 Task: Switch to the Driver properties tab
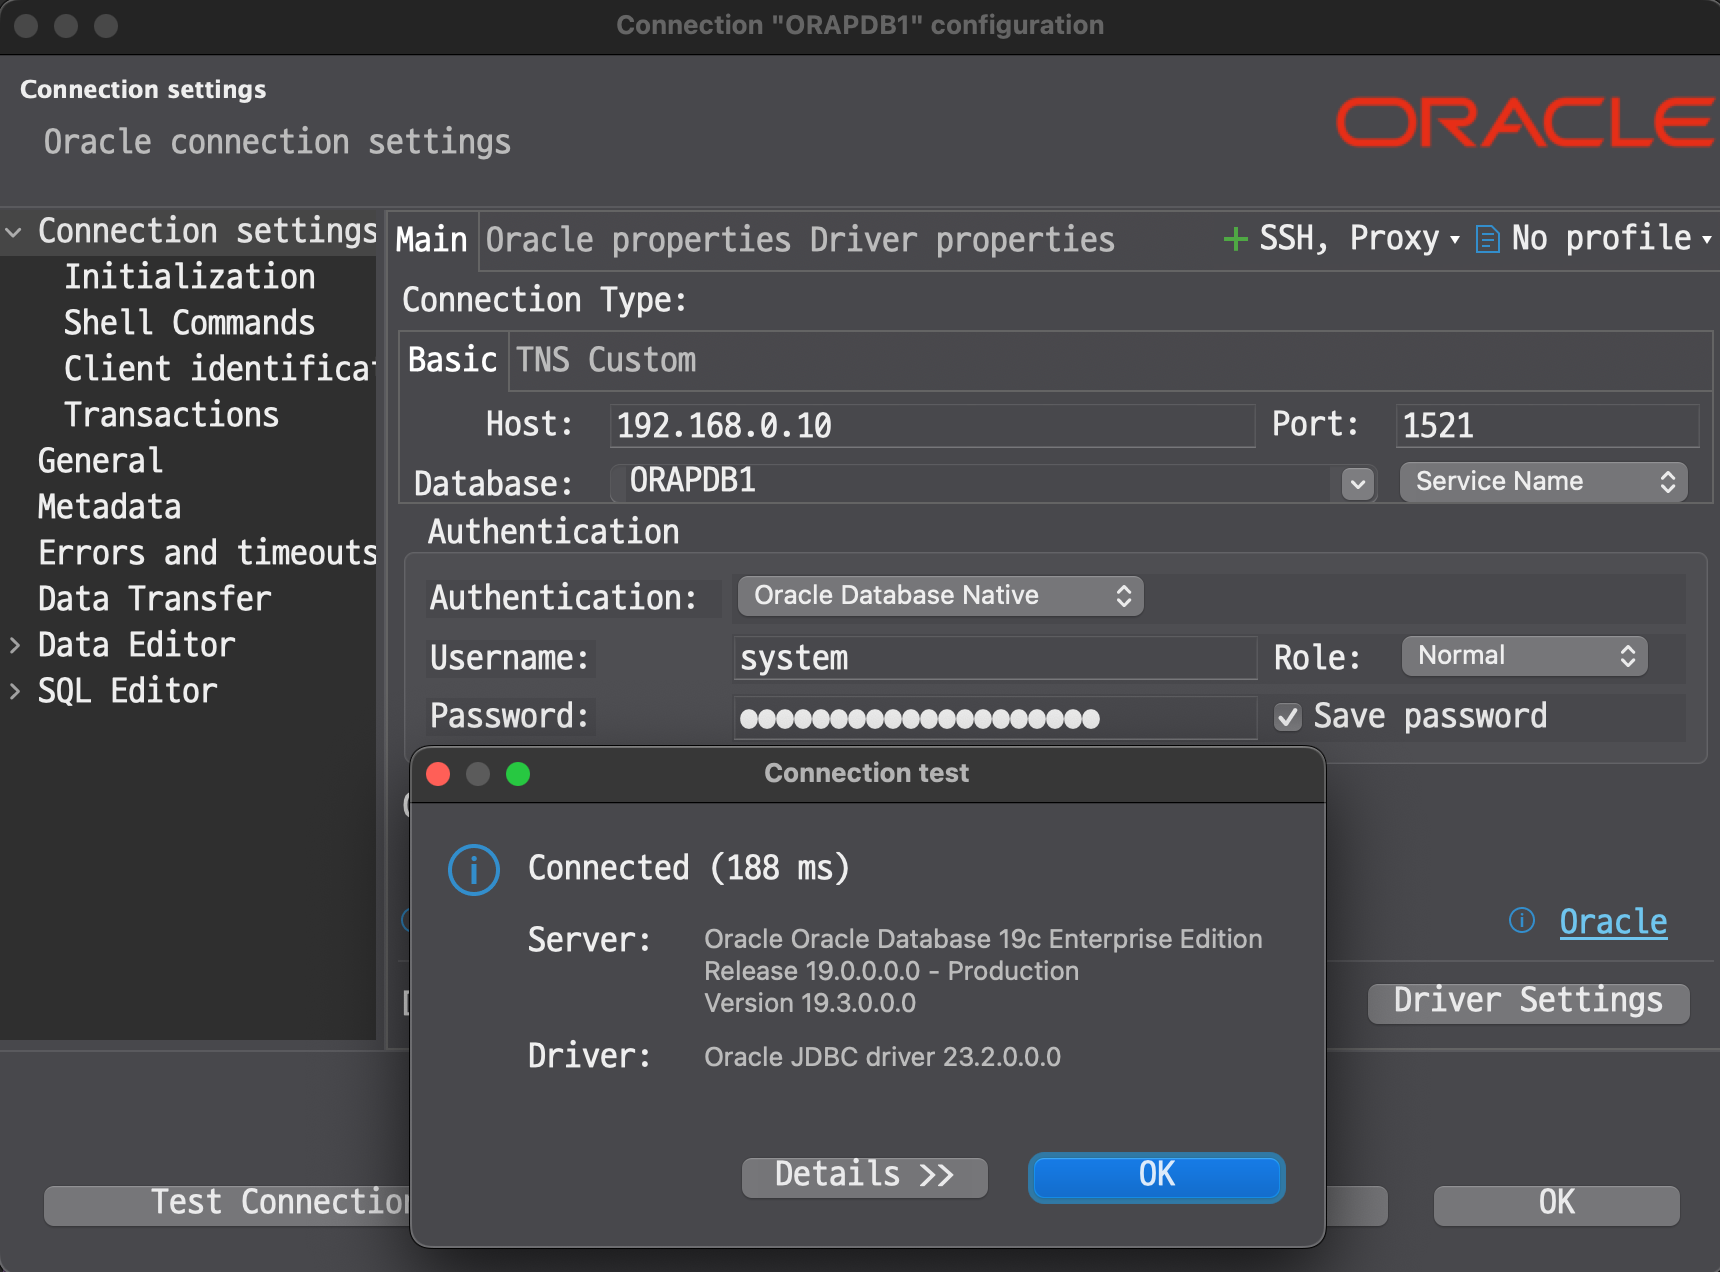962,240
